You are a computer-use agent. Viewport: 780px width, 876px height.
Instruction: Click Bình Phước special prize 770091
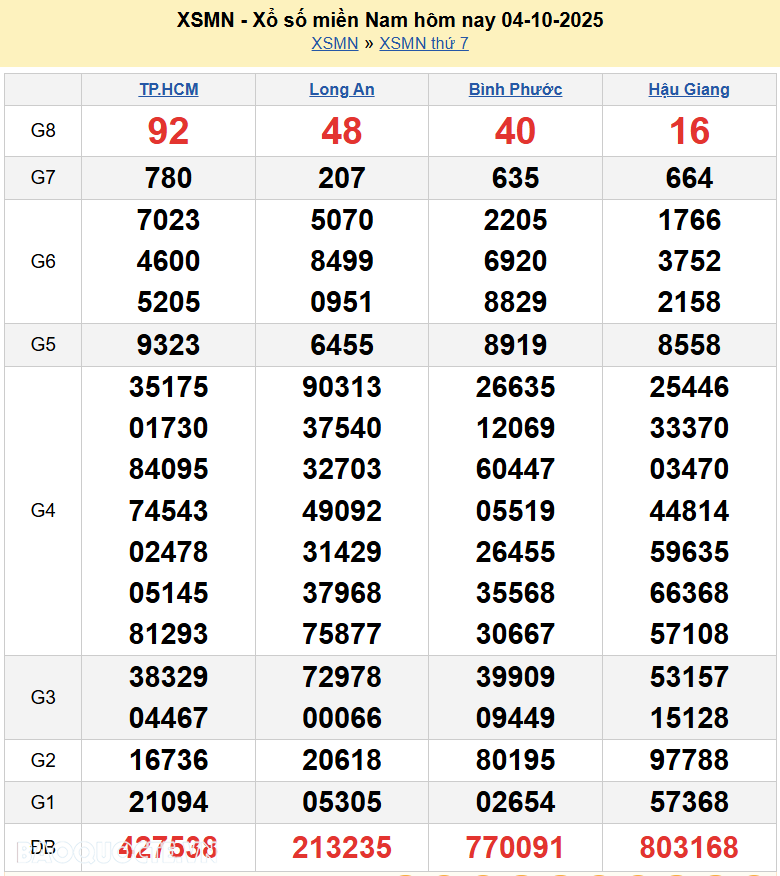point(515,848)
